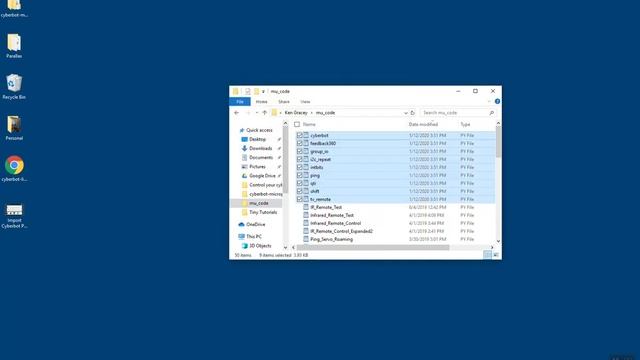Sort by Date modified column header
Screen dimensions: 640x360
click(x=423, y=124)
